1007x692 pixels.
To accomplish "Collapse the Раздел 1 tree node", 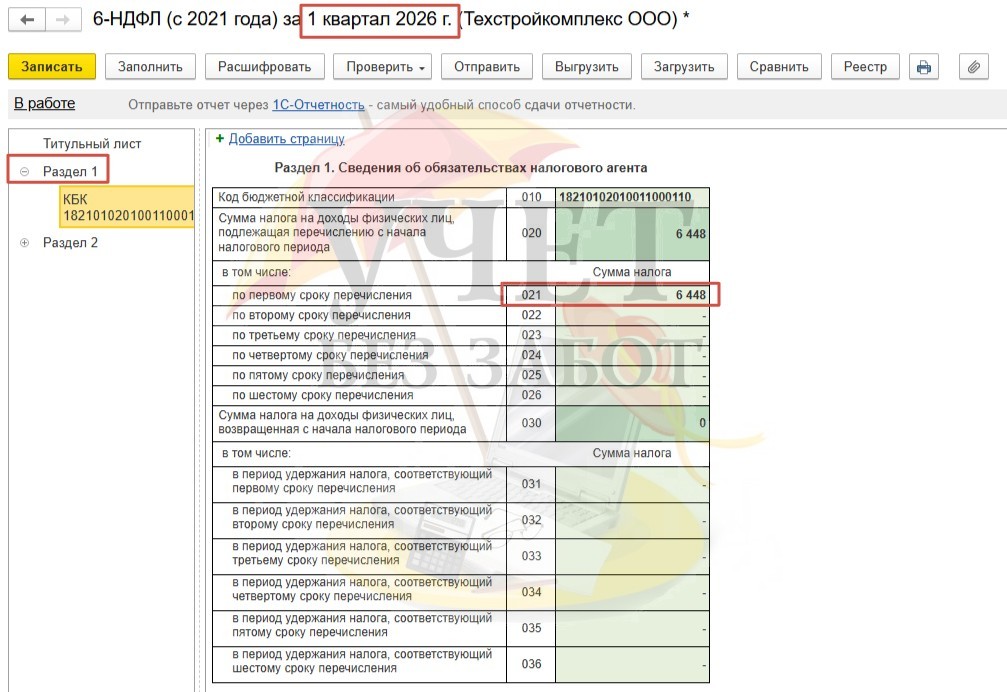I will coord(24,172).
